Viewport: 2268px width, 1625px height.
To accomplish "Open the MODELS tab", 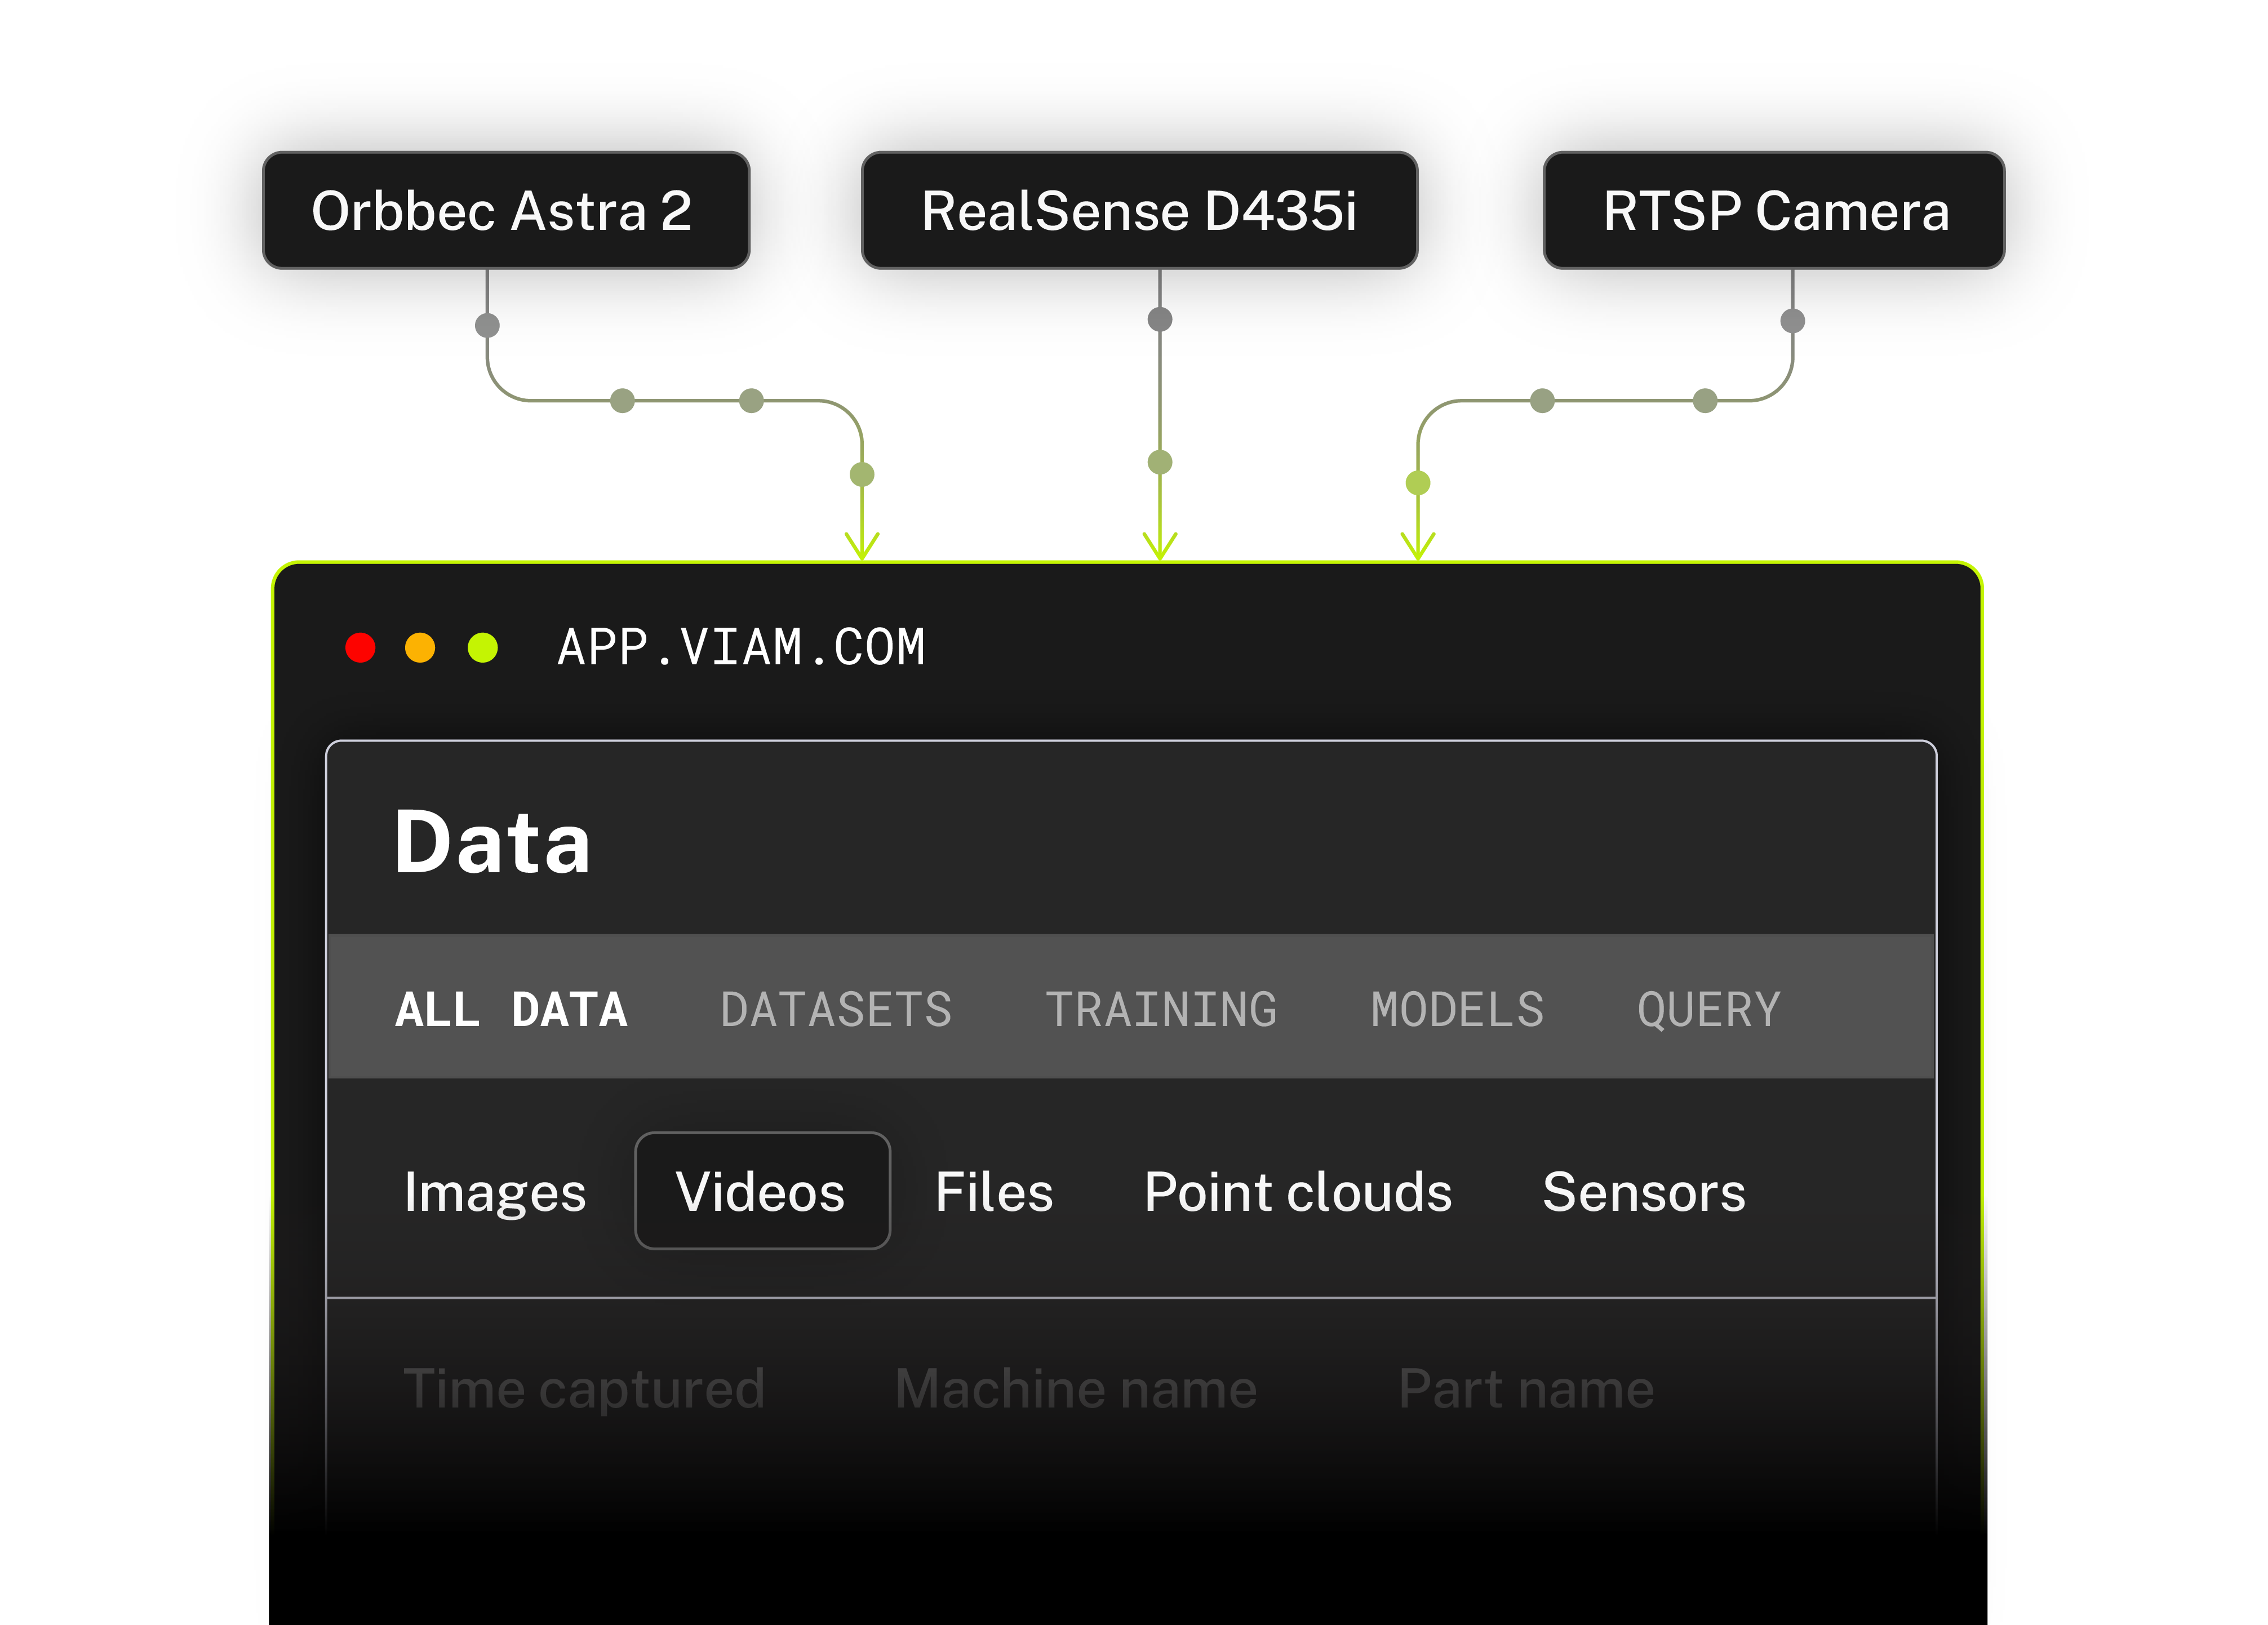I will point(1457,1009).
